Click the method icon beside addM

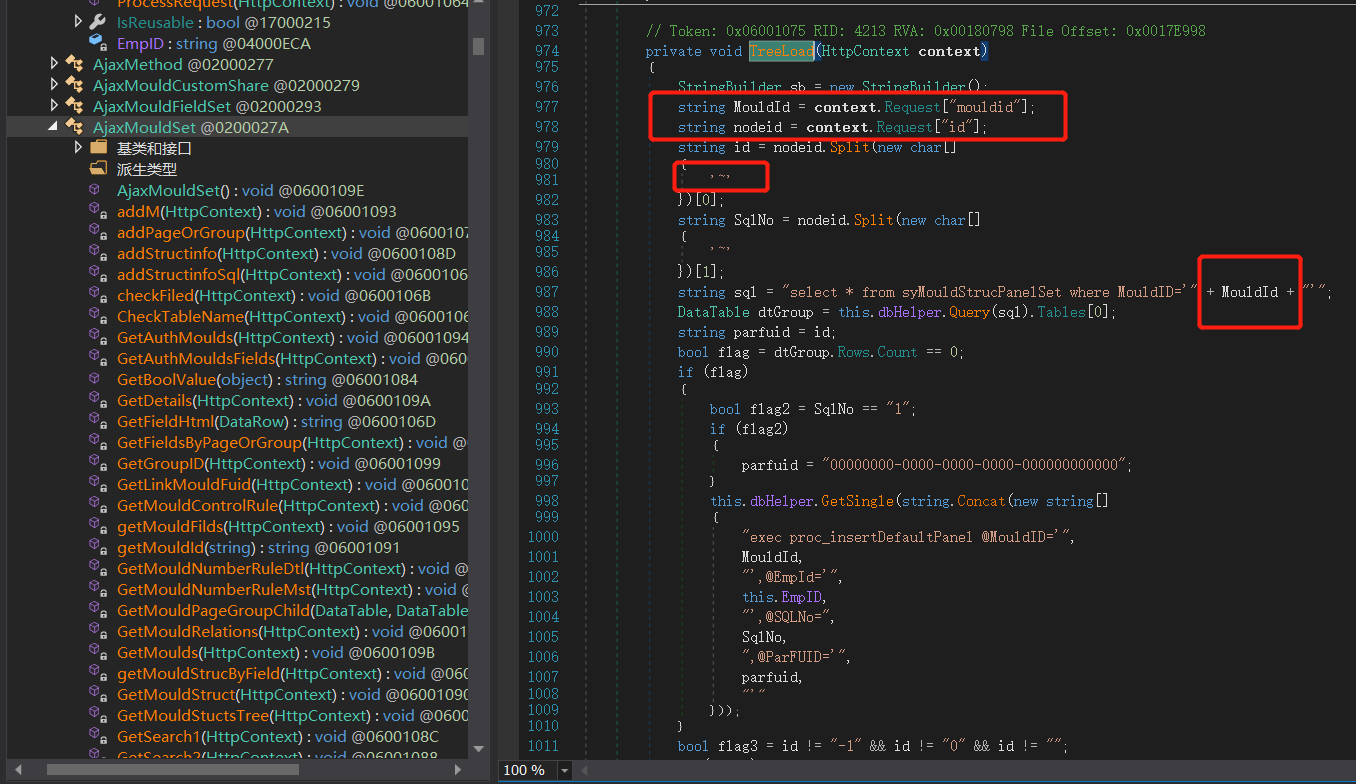coord(98,211)
